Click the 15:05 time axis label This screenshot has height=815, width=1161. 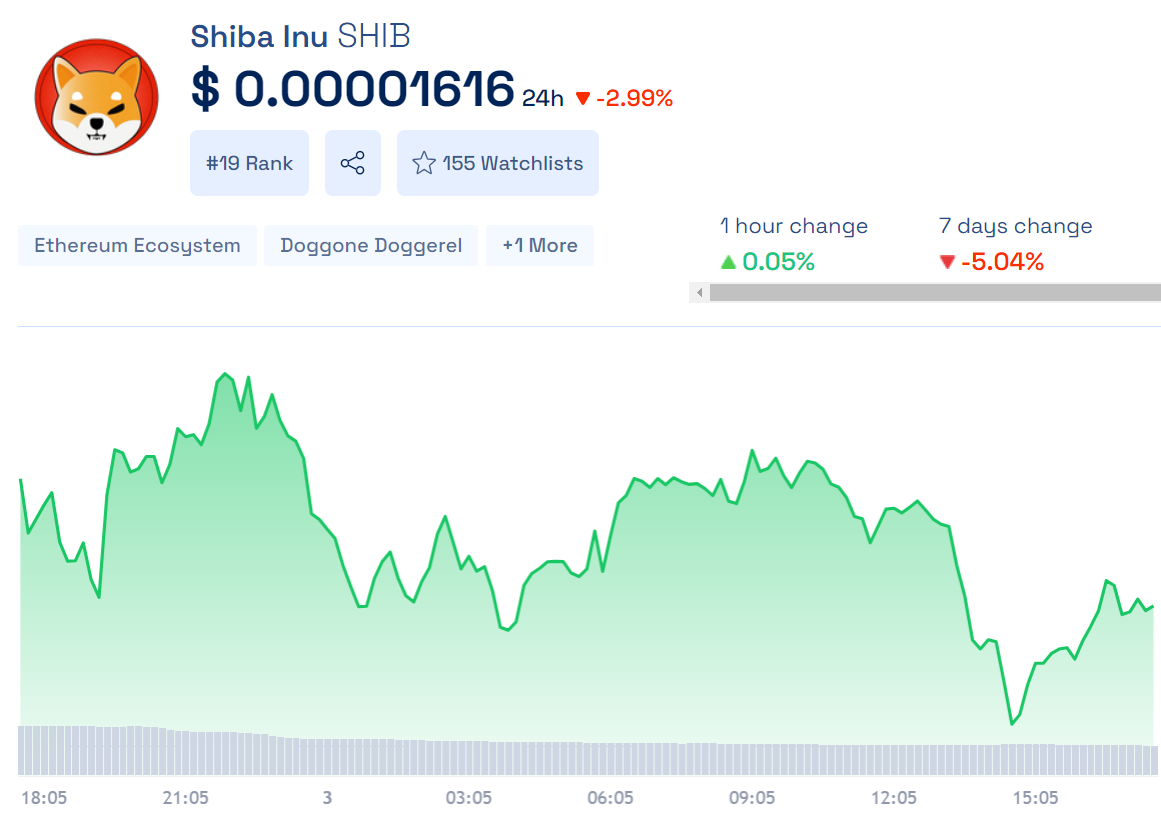tap(1035, 798)
